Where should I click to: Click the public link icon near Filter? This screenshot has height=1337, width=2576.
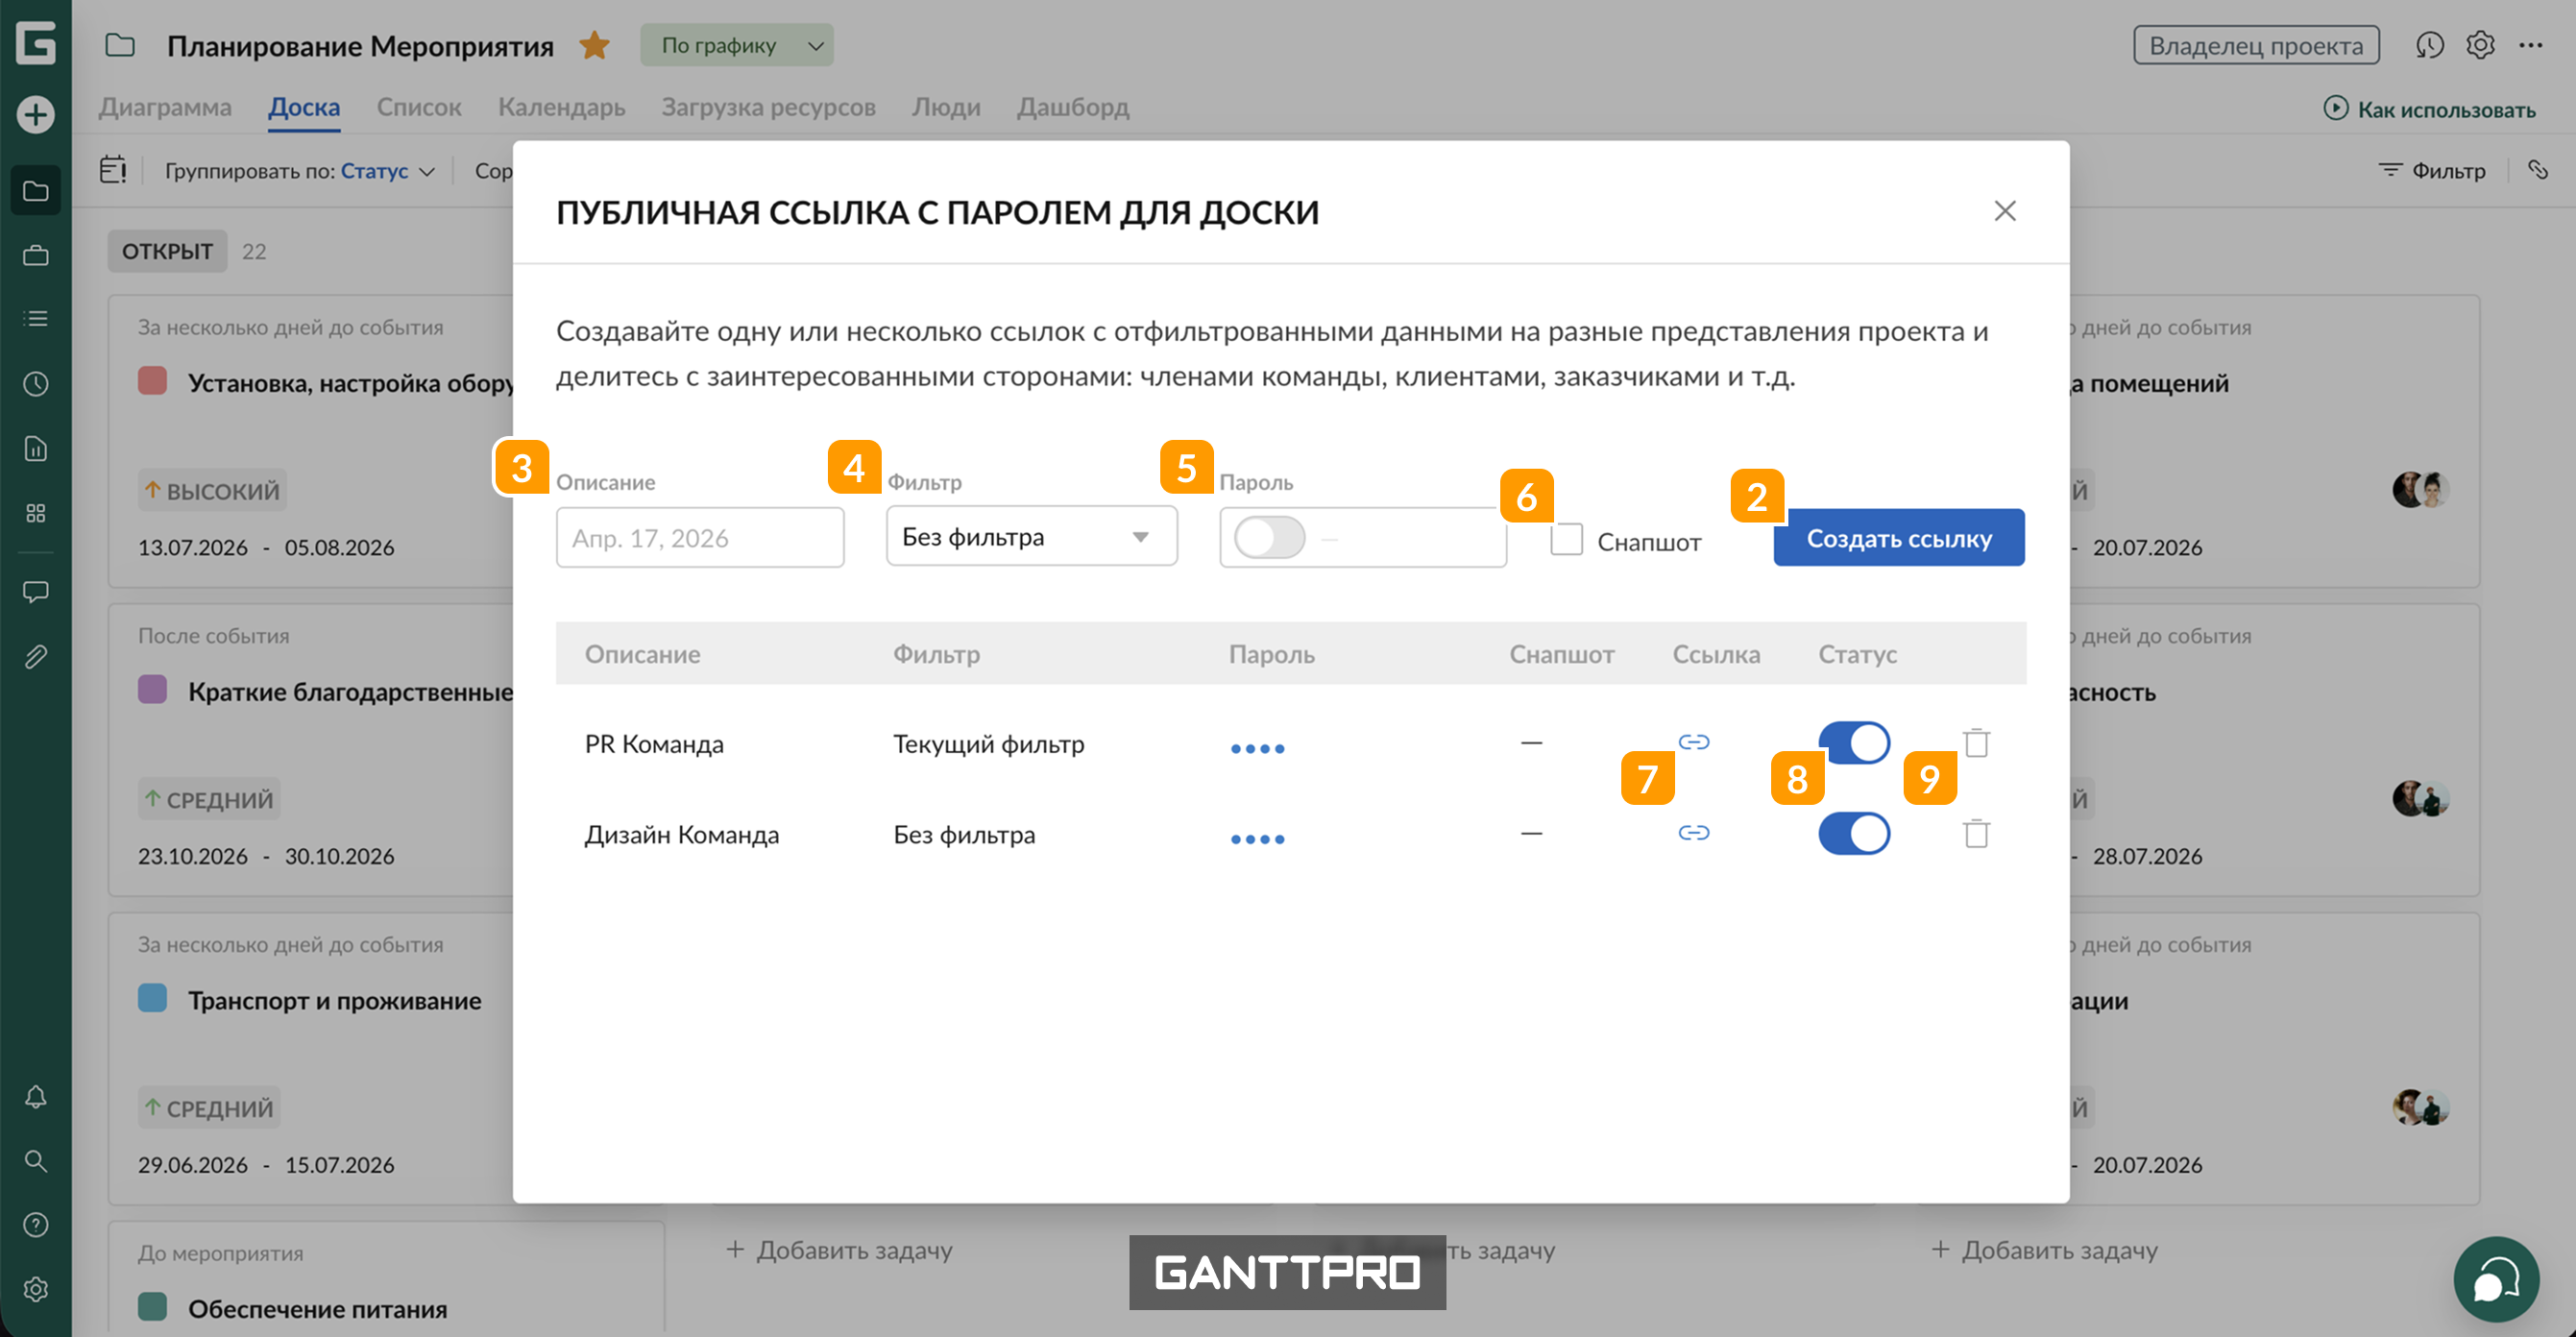coord(2538,170)
